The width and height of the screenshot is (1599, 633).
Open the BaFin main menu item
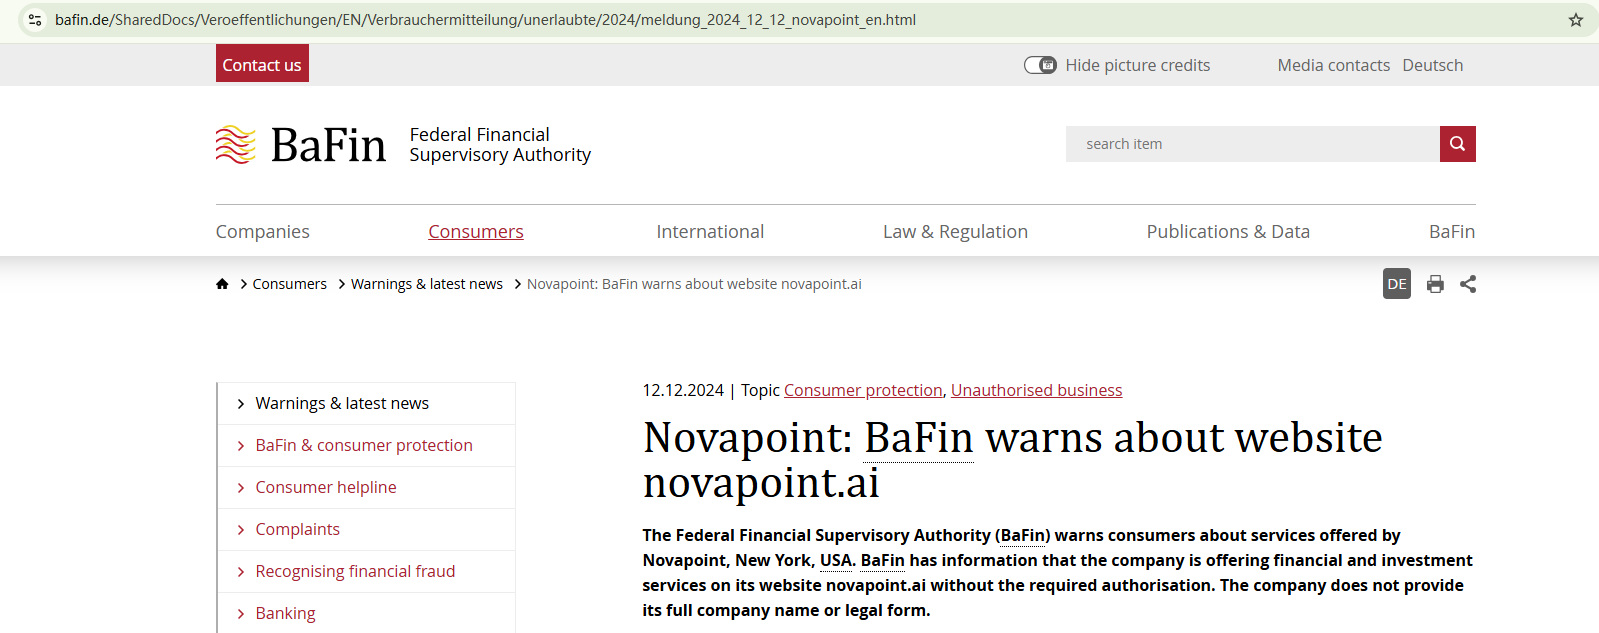click(1452, 232)
